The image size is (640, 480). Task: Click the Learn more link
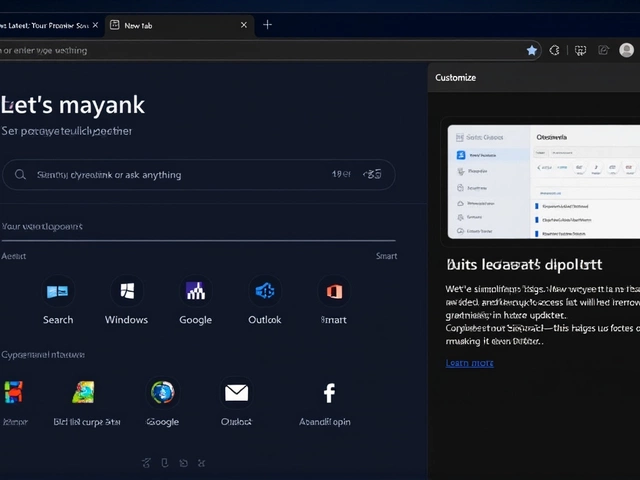click(x=469, y=363)
